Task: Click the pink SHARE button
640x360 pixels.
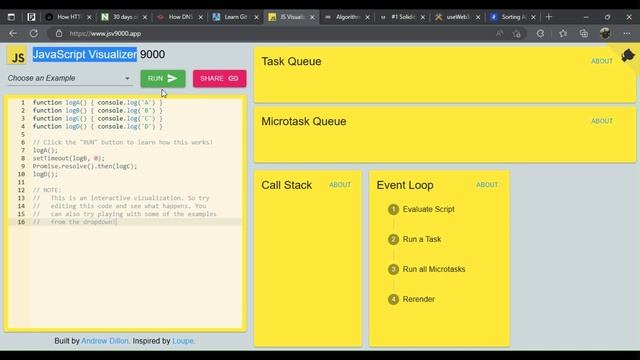Action: point(220,78)
